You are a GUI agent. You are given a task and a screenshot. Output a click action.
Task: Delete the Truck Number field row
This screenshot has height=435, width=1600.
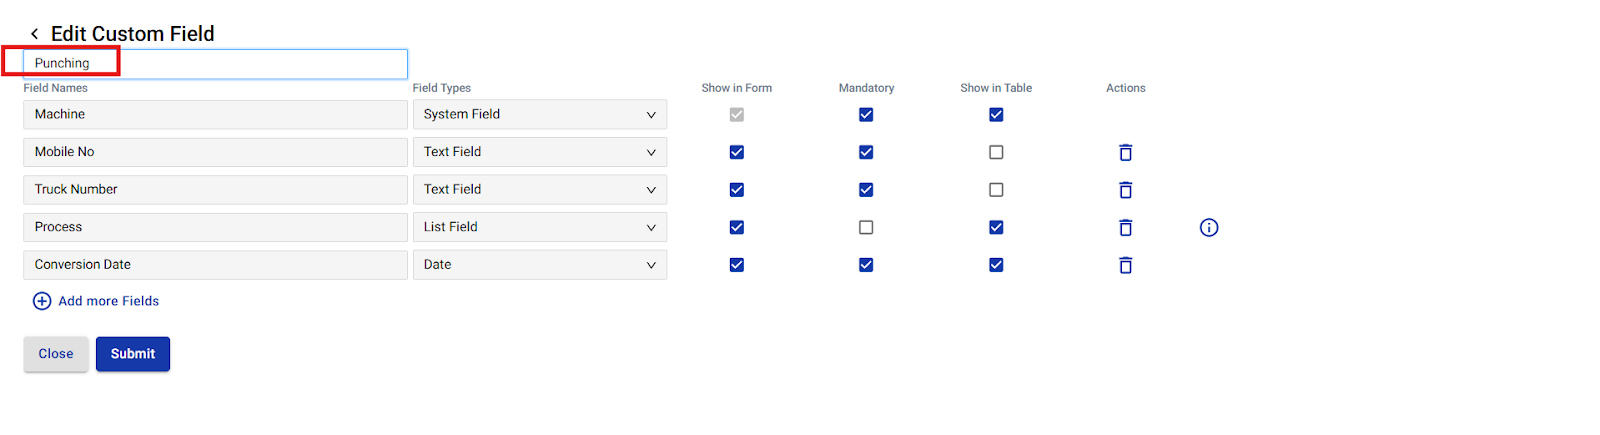point(1125,190)
